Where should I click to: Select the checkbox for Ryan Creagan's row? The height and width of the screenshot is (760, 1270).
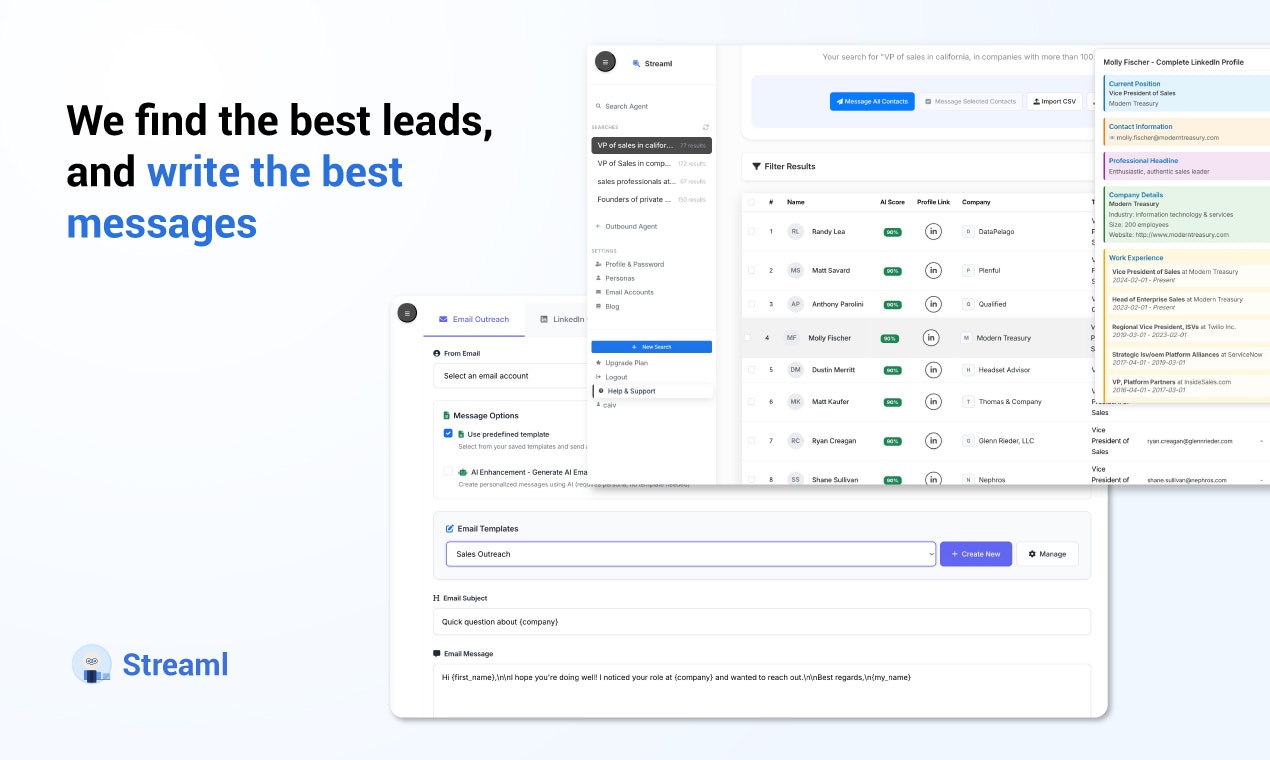tap(751, 440)
